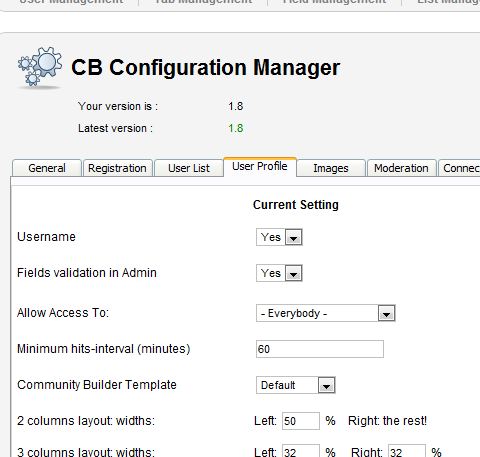Click the 2 columns Left width field
This screenshot has width=480, height=457.
pyautogui.click(x=301, y=421)
